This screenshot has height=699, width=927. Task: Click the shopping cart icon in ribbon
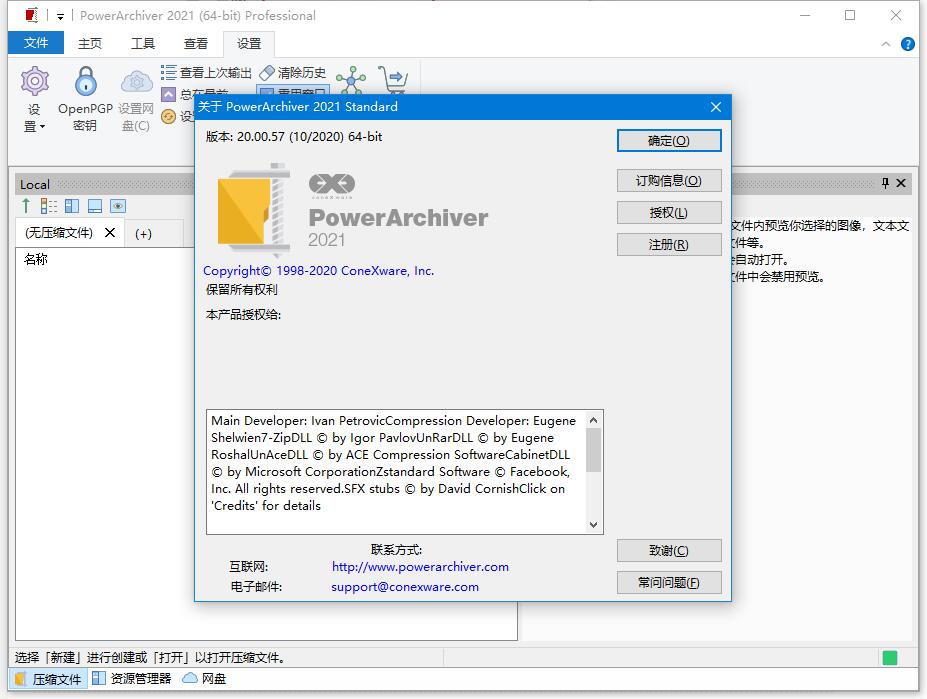[393, 80]
